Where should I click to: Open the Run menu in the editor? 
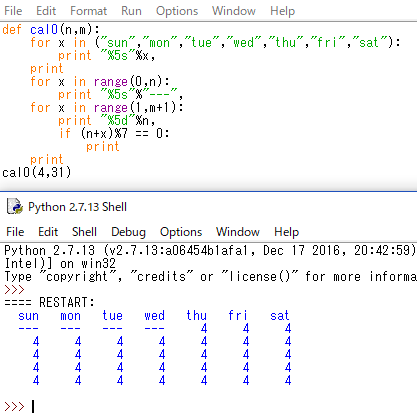click(131, 11)
